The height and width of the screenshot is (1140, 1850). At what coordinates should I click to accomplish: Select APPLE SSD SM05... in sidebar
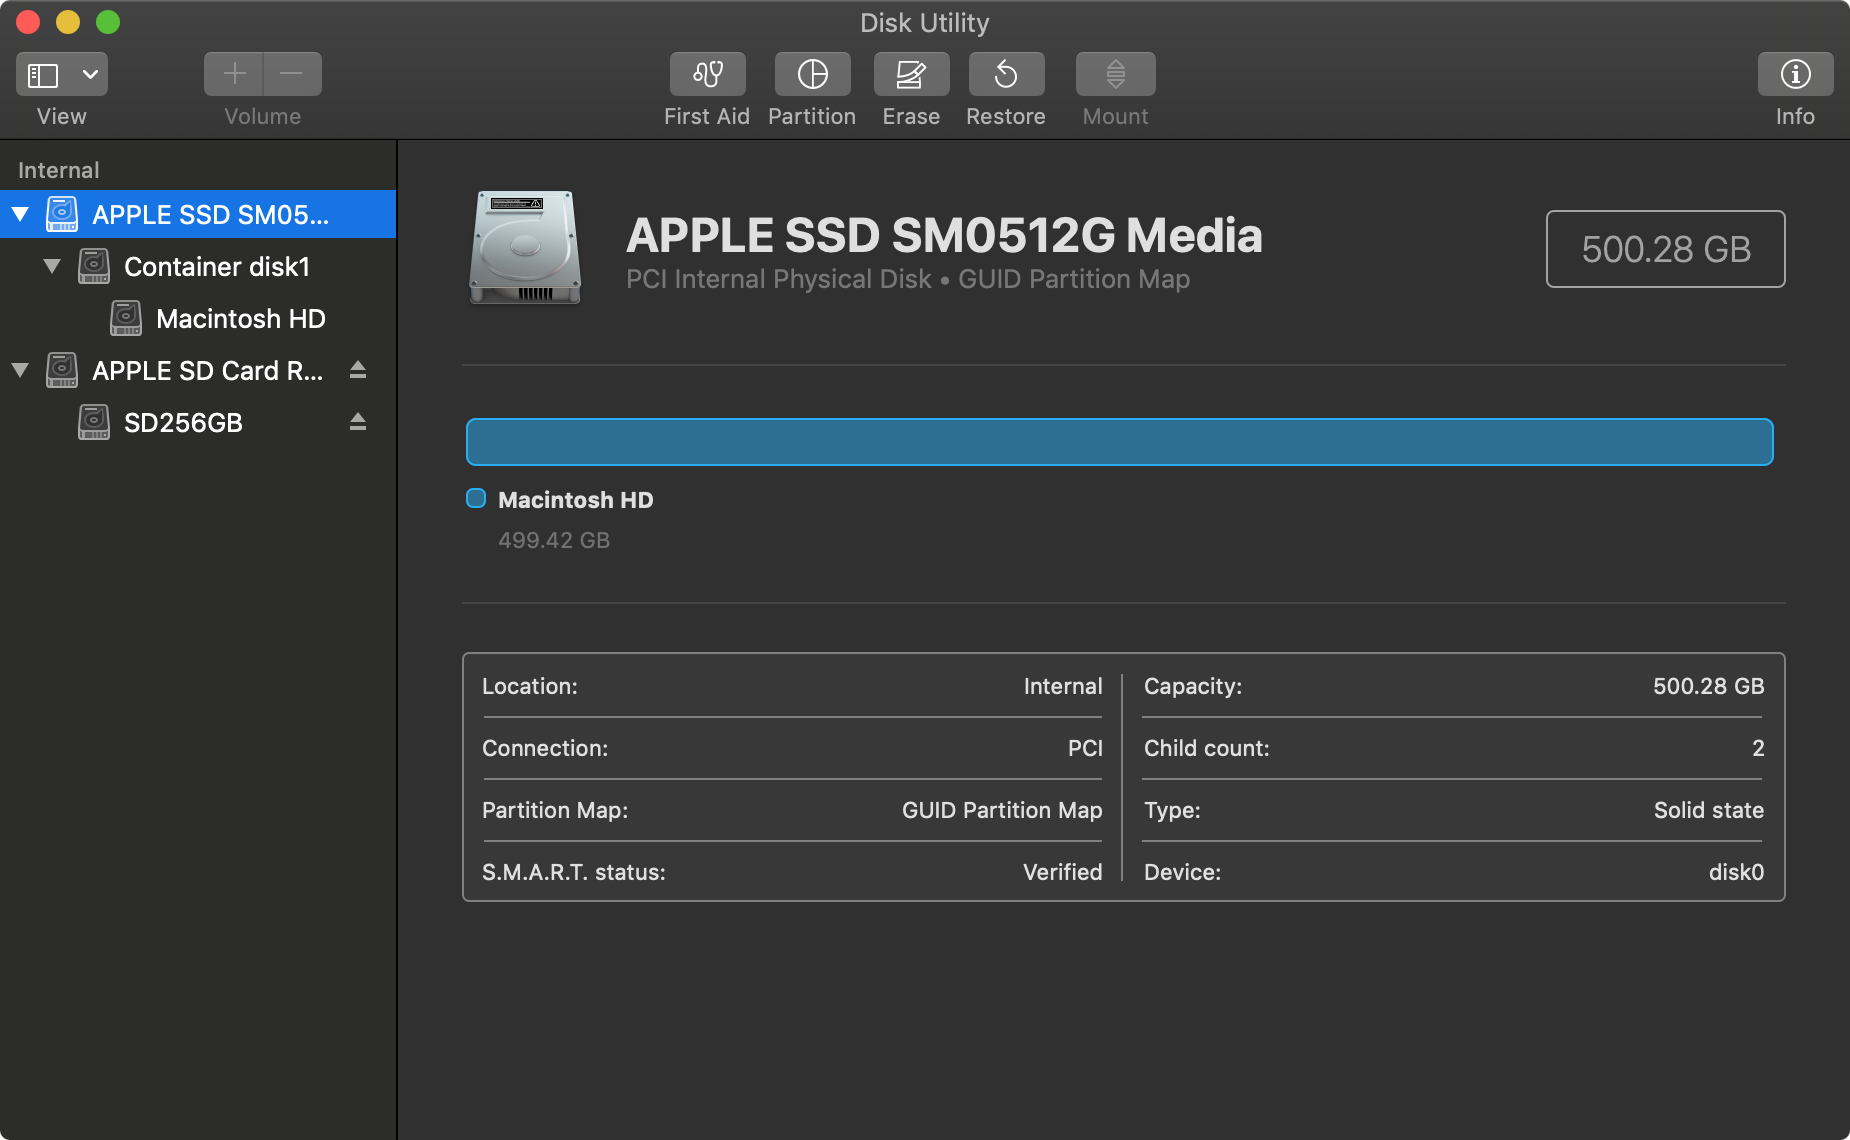(x=198, y=214)
